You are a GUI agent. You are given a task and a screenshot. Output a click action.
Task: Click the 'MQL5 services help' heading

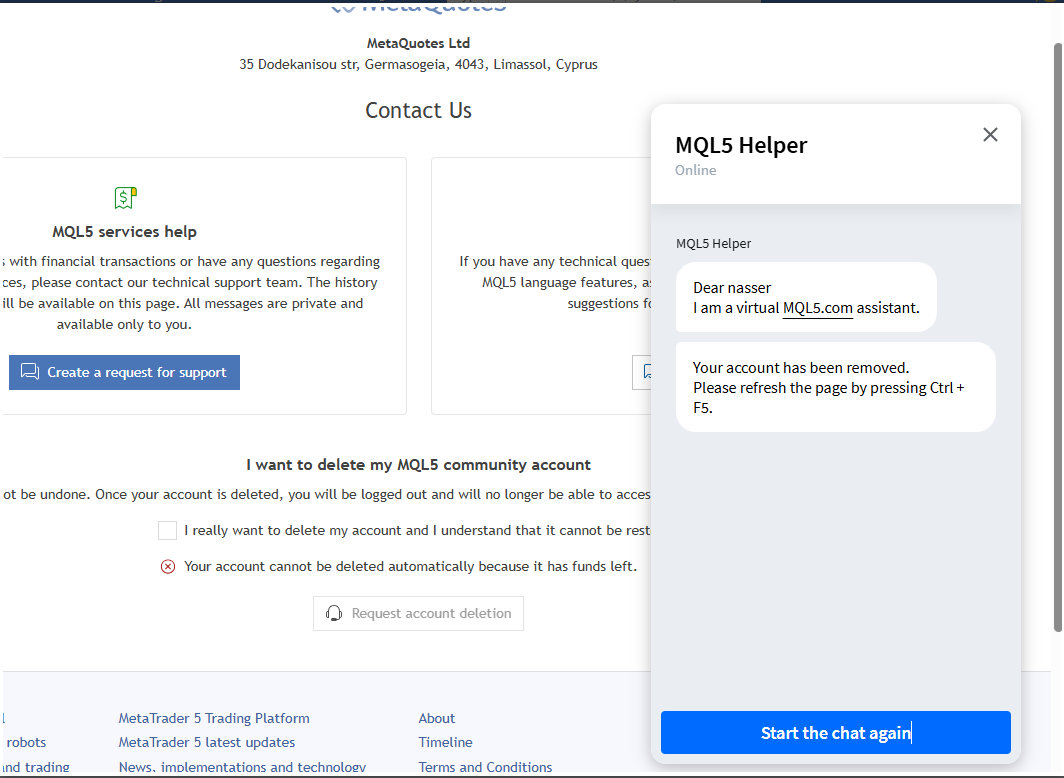pyautogui.click(x=125, y=232)
